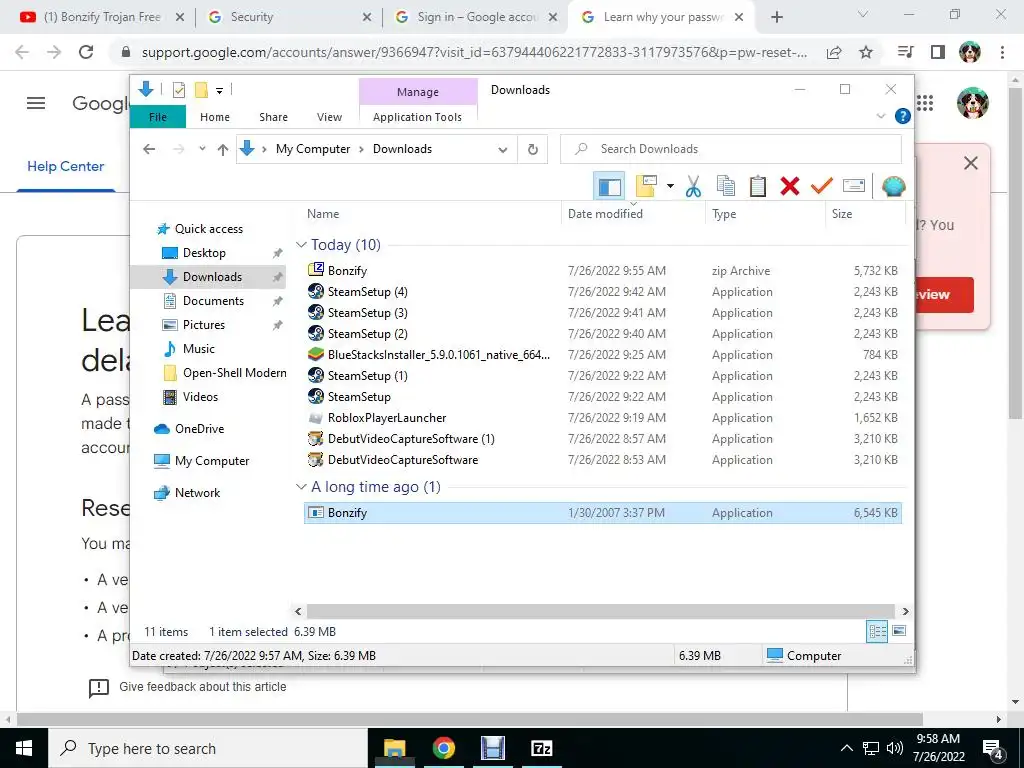Click the Rename icon in Explorer toolbar

854,187
